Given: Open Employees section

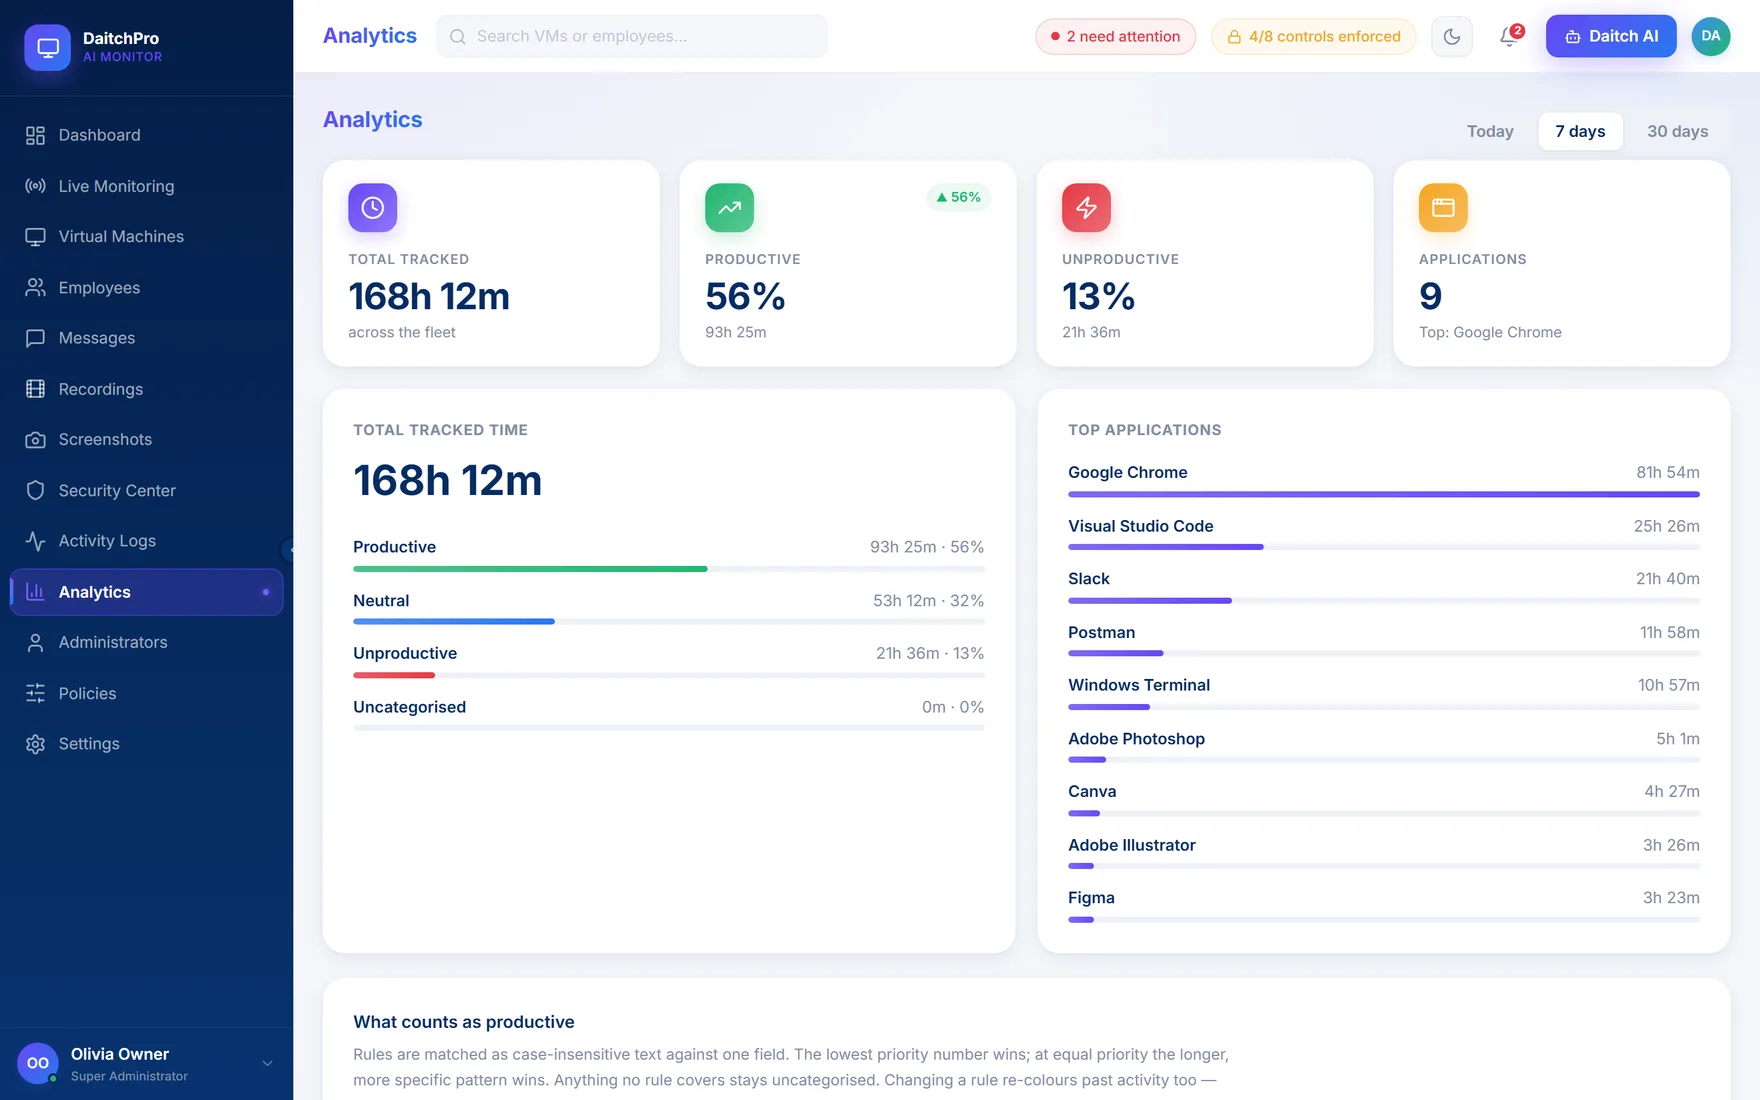Looking at the screenshot, I should point(146,287).
